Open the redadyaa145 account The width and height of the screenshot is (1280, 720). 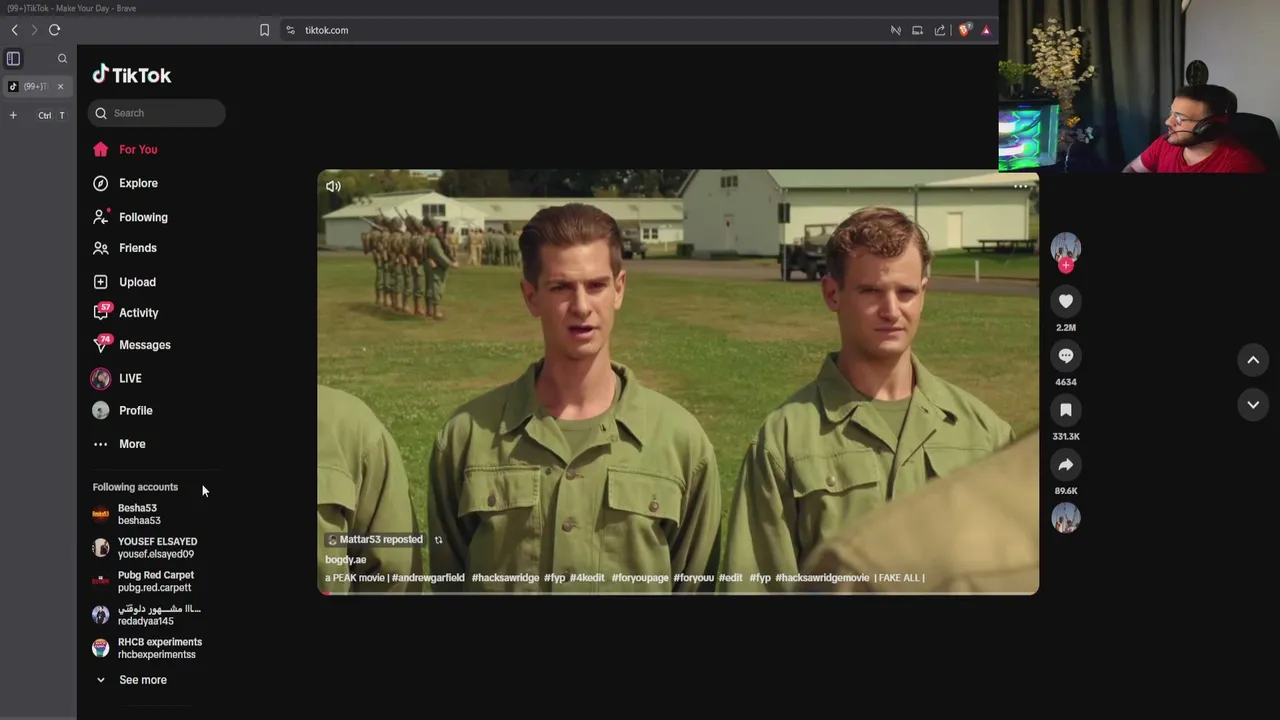146,615
